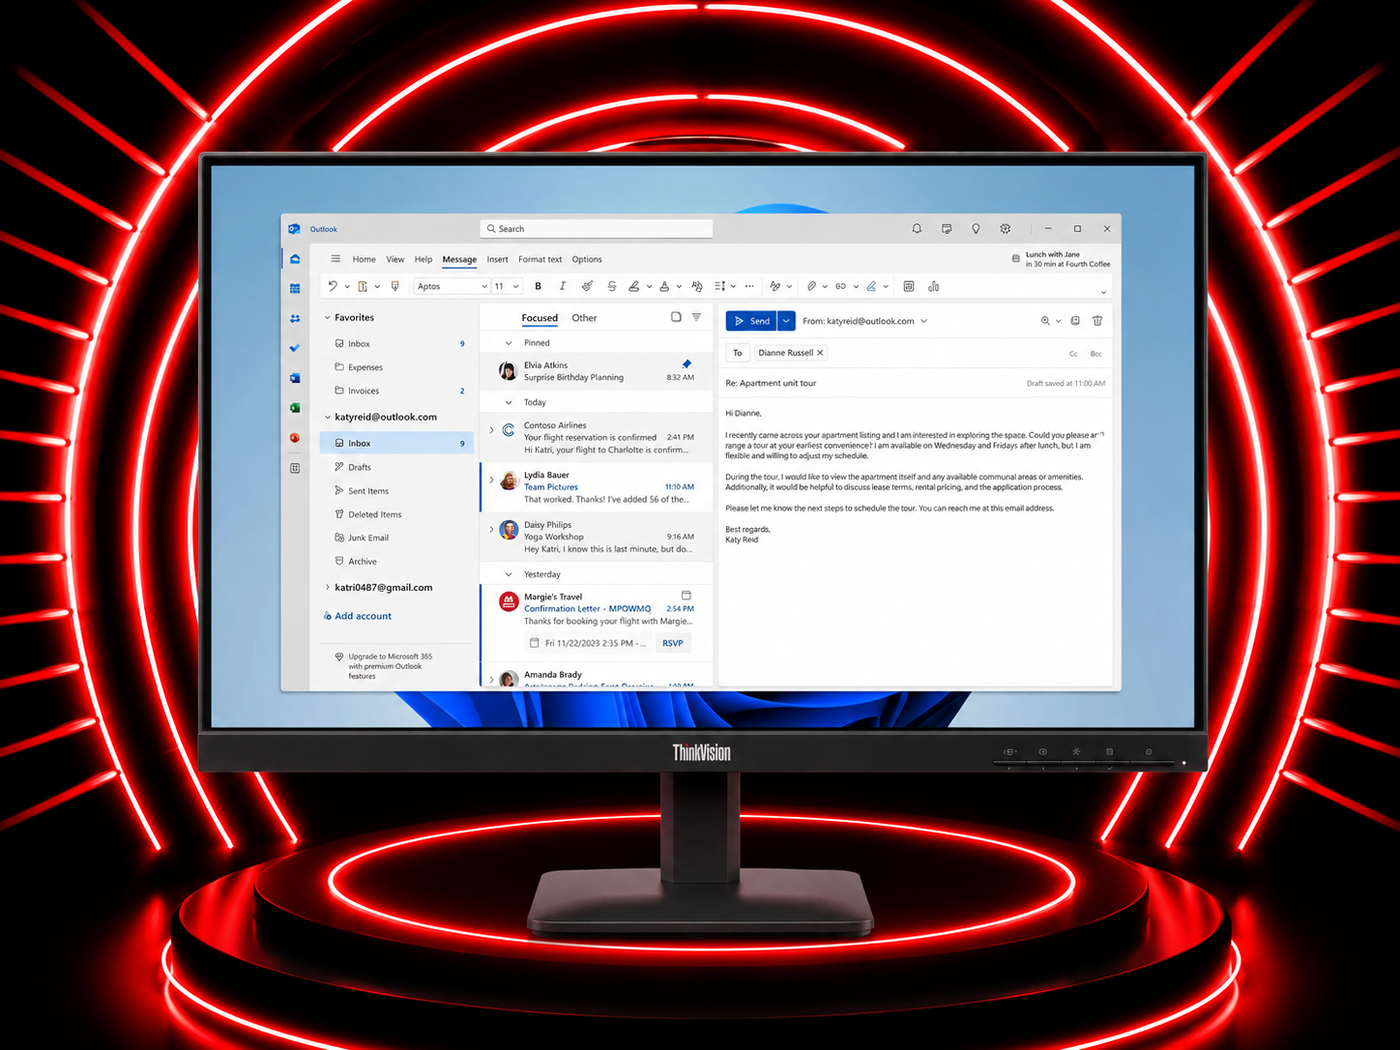
Task: Launch PowerPoint from the left rail
Action: 295,438
